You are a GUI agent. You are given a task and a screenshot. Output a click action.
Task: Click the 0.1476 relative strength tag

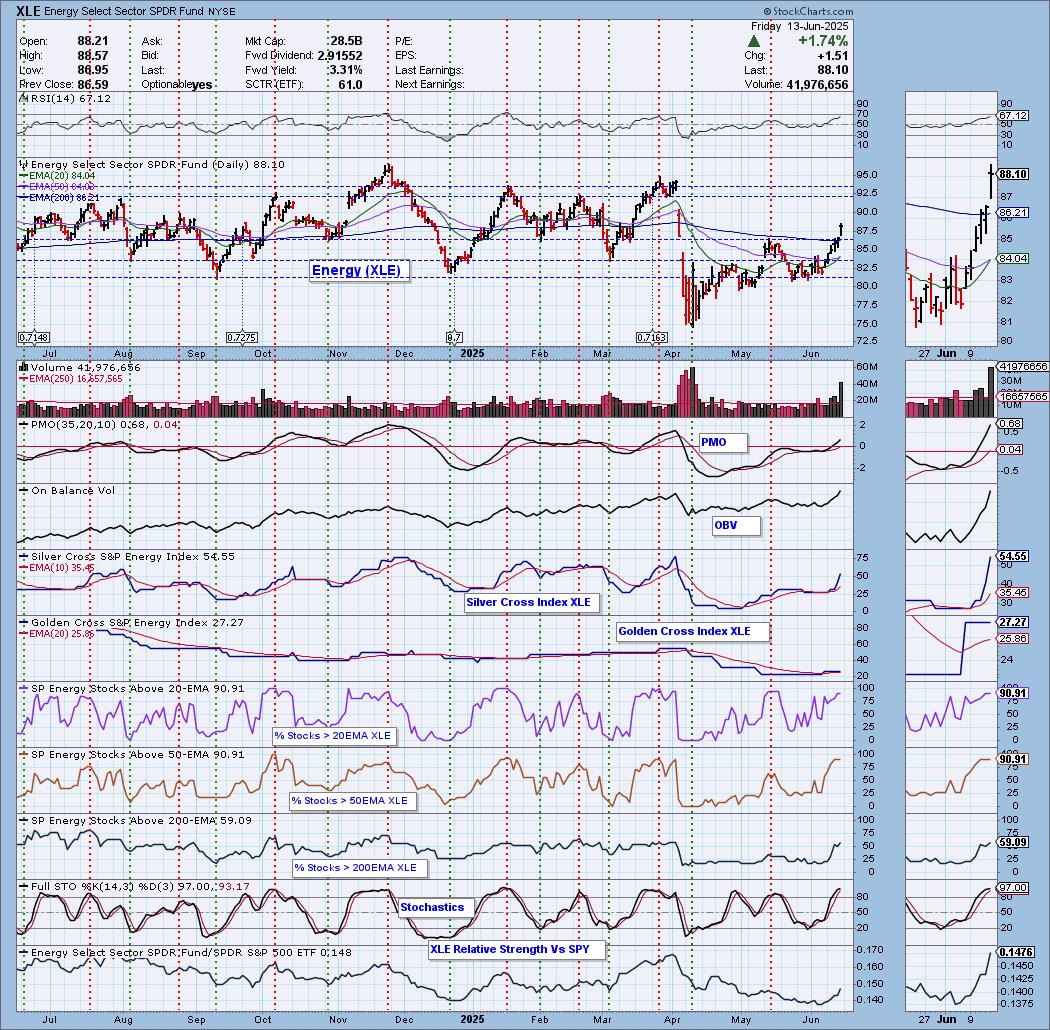pos(1016,952)
